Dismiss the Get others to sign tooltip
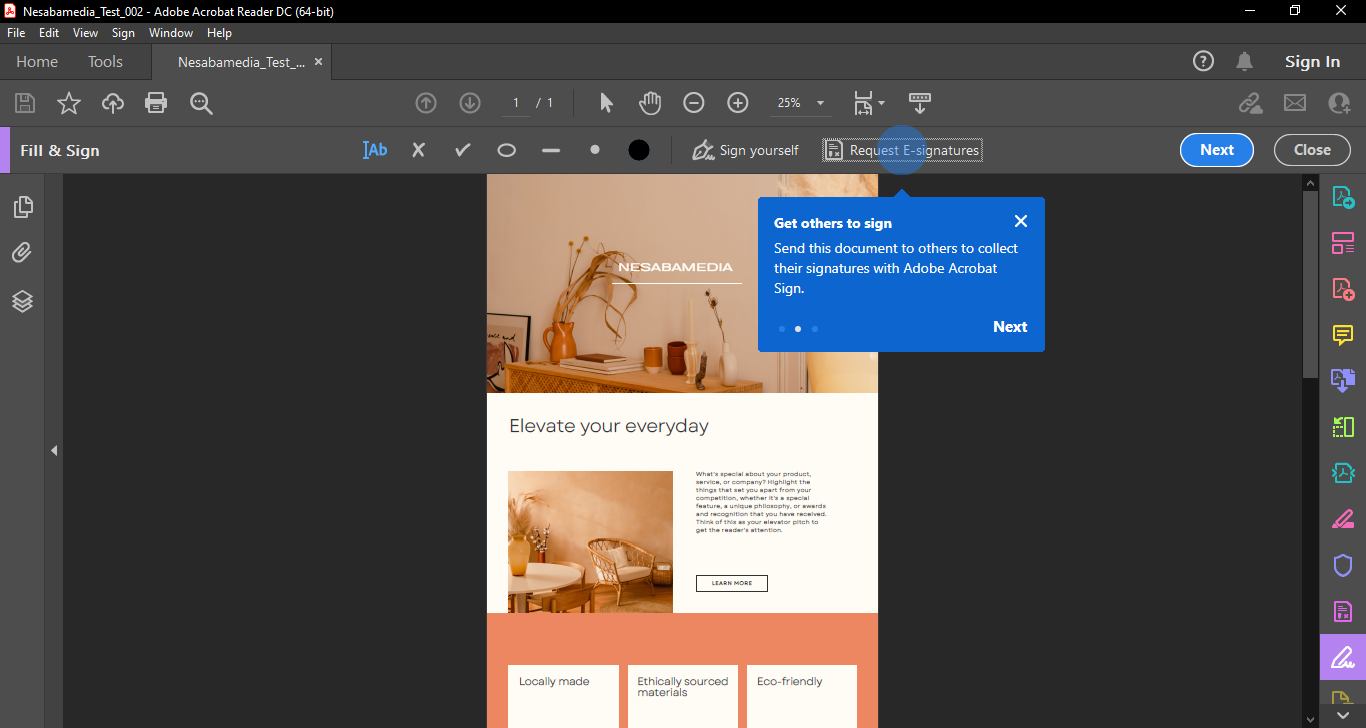This screenshot has width=1366, height=728. (x=1020, y=221)
